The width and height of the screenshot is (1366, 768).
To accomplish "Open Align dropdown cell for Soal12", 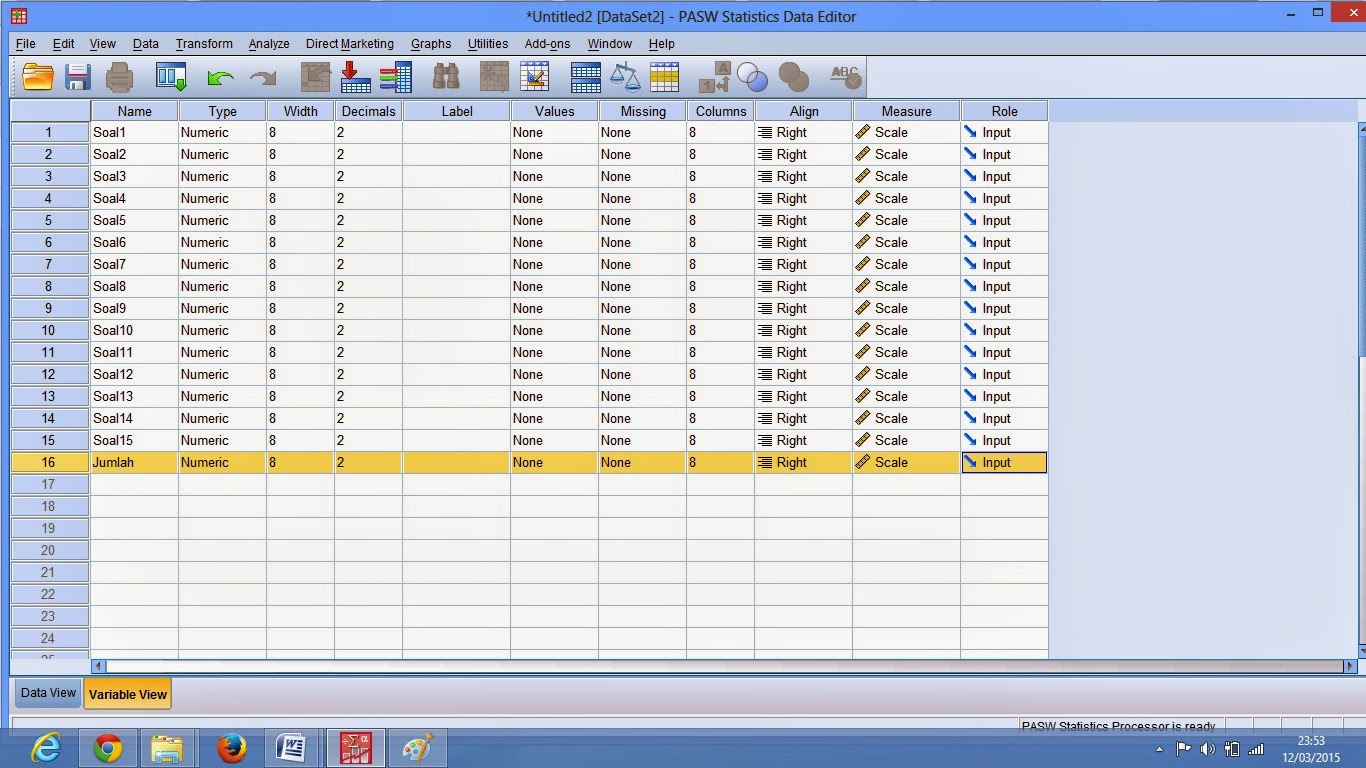I will click(x=804, y=374).
